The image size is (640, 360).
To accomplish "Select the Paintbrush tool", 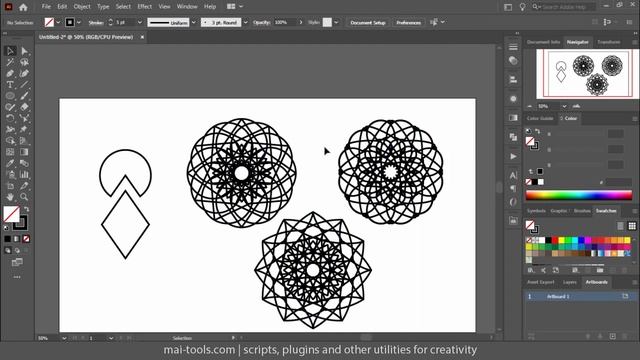I will (x=24, y=96).
